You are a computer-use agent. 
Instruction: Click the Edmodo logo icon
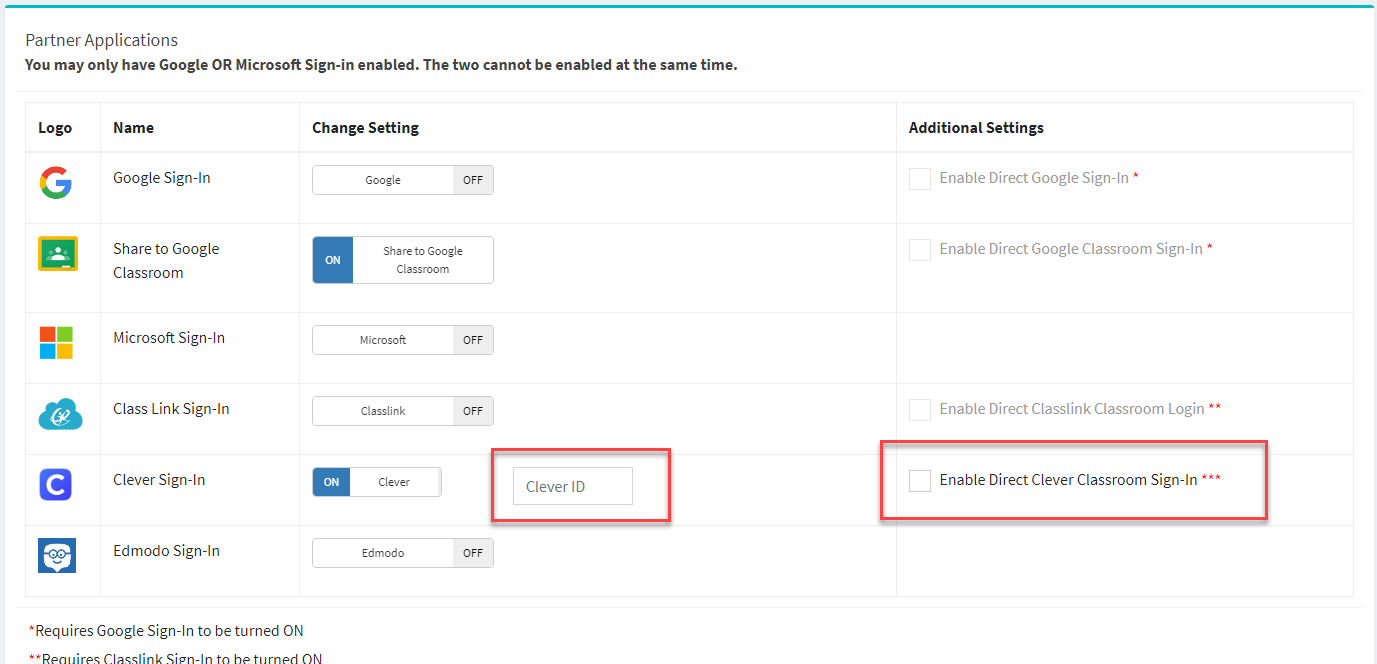tap(57, 556)
